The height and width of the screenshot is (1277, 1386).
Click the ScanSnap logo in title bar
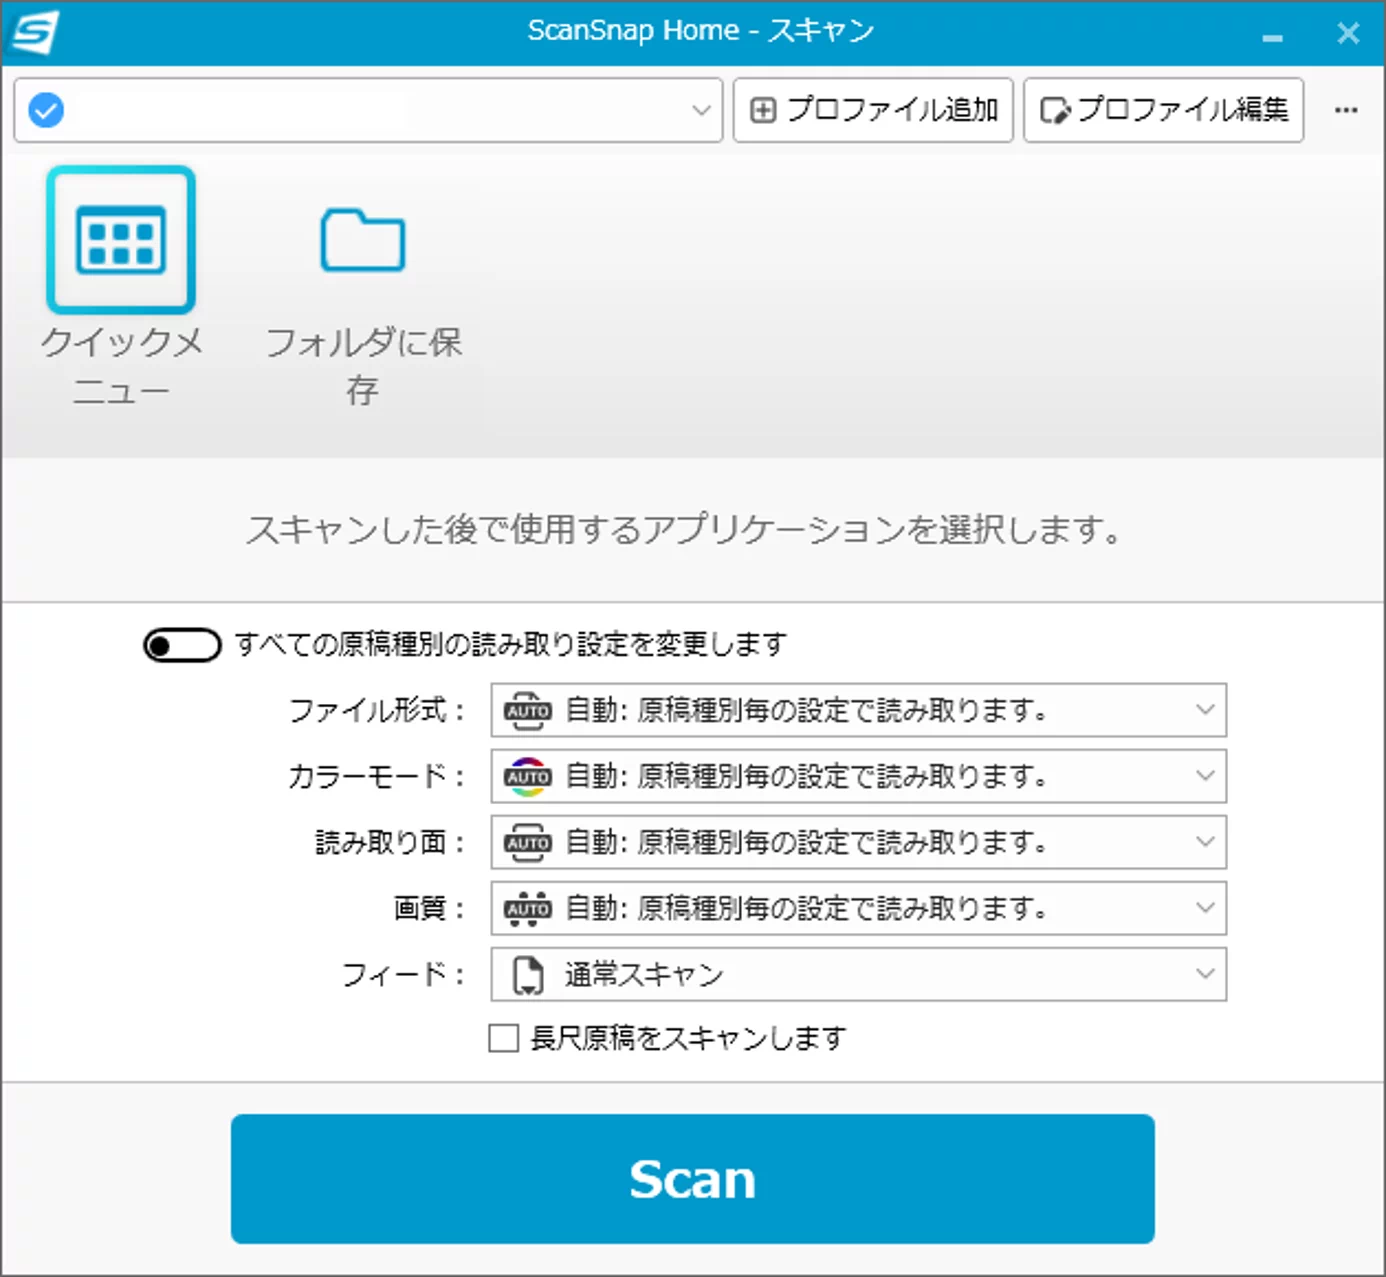[34, 32]
